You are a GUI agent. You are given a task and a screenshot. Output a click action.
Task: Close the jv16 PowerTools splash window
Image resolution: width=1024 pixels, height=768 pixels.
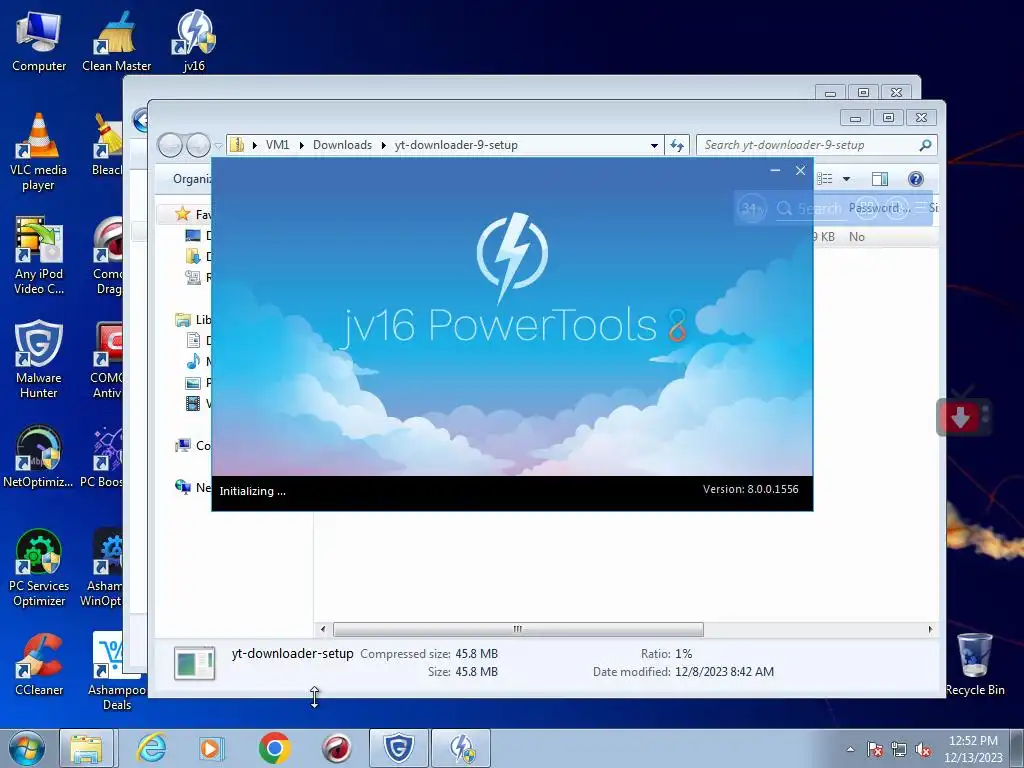(x=800, y=170)
